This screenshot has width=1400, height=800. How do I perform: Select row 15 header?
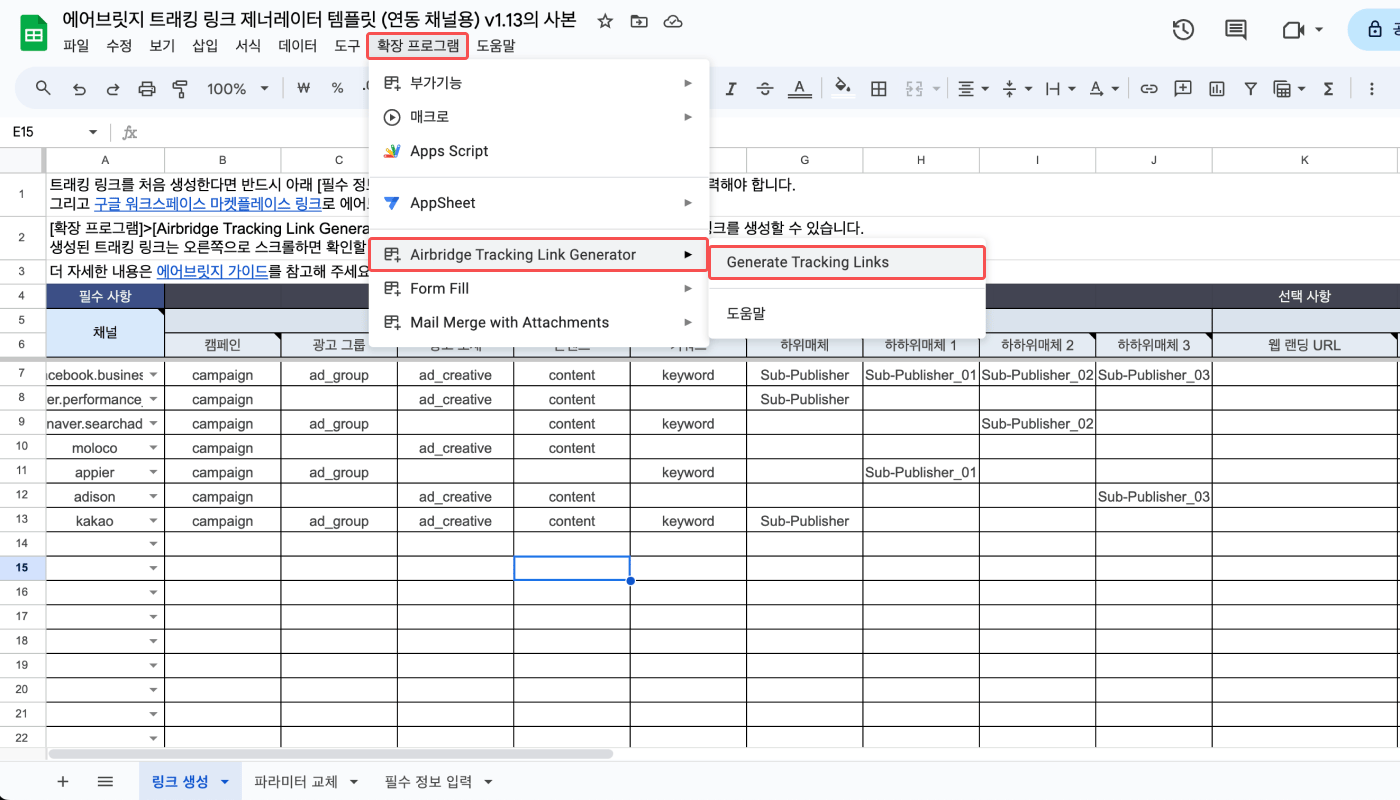coord(22,568)
